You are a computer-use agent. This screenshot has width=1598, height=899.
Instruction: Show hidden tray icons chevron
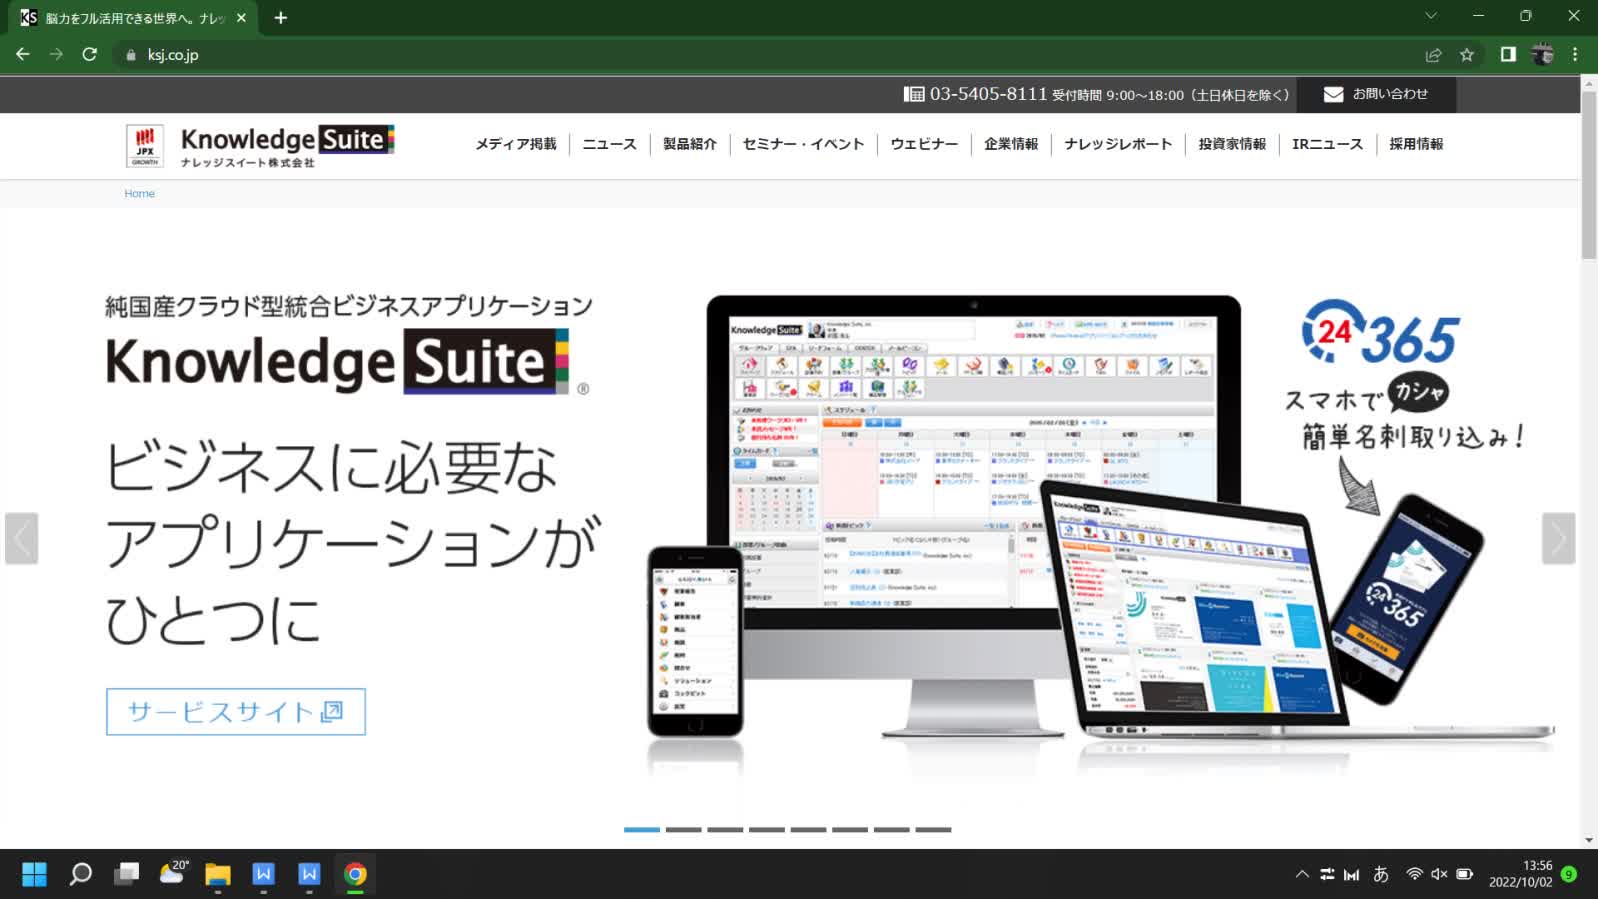[1302, 874]
